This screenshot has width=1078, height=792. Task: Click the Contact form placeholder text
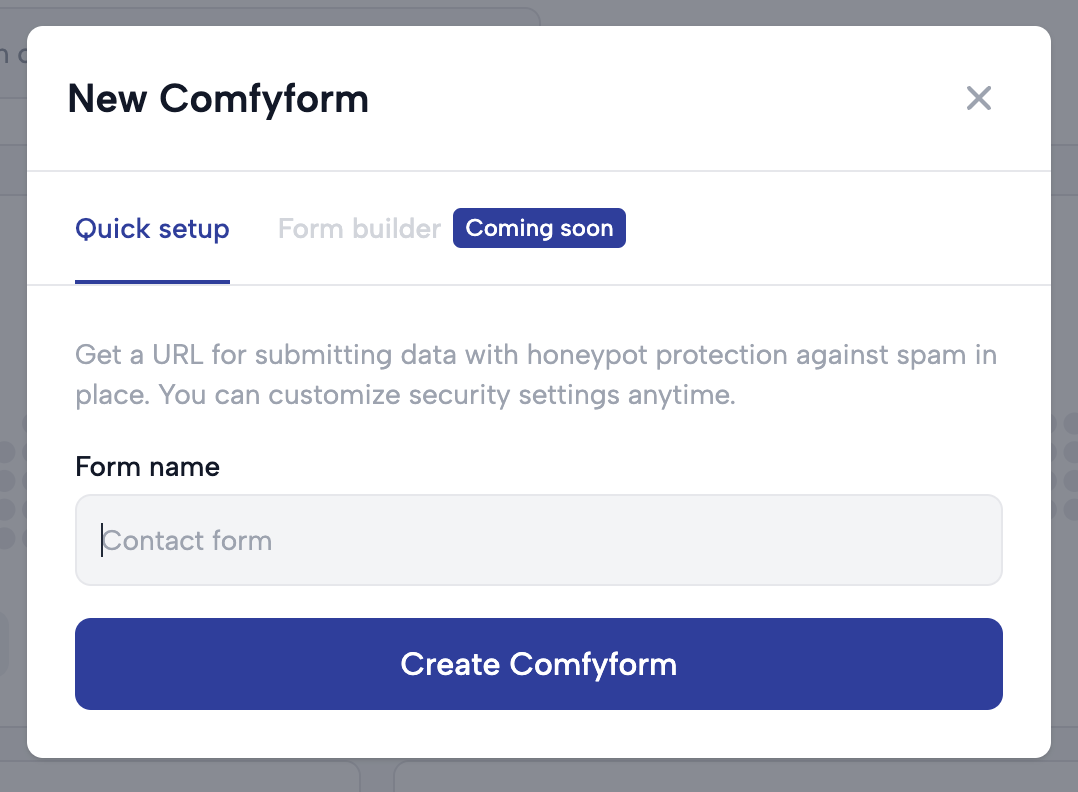(x=187, y=541)
